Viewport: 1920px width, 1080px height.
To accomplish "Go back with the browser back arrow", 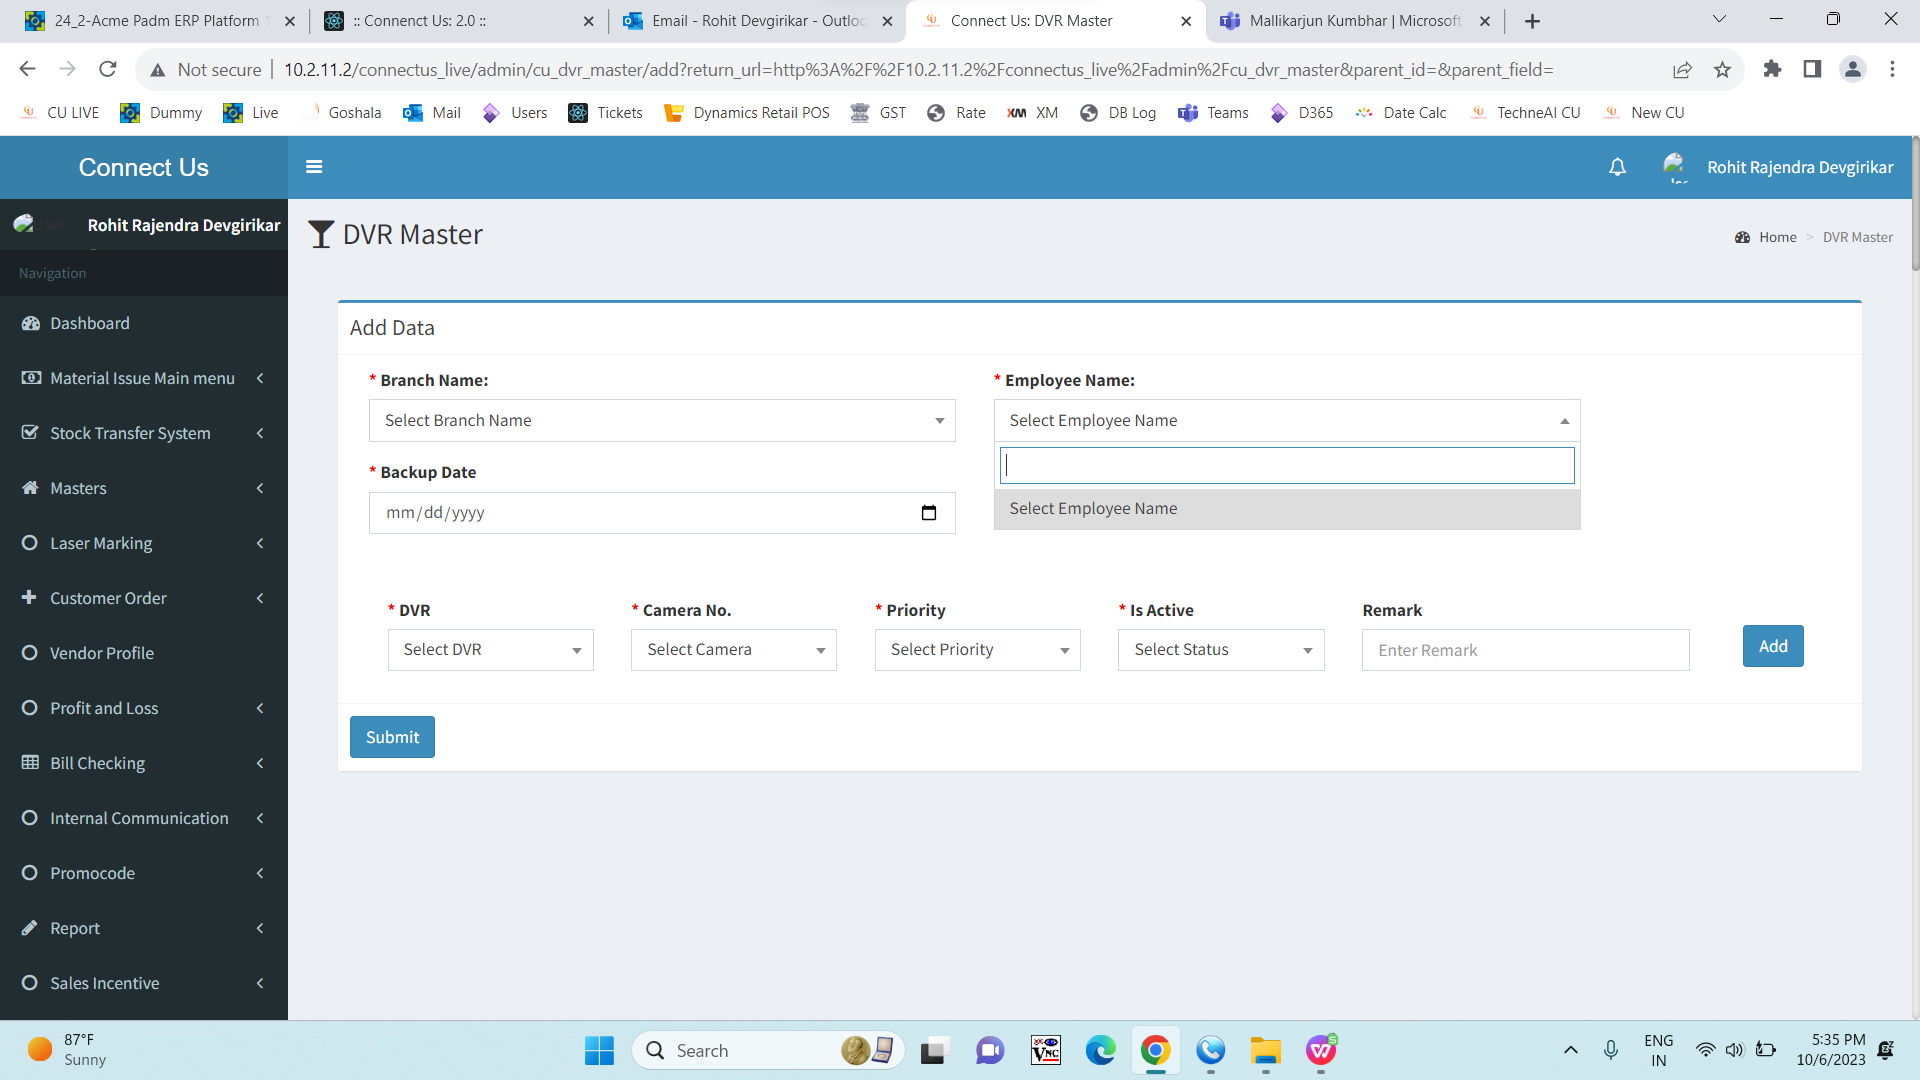I will click(28, 69).
